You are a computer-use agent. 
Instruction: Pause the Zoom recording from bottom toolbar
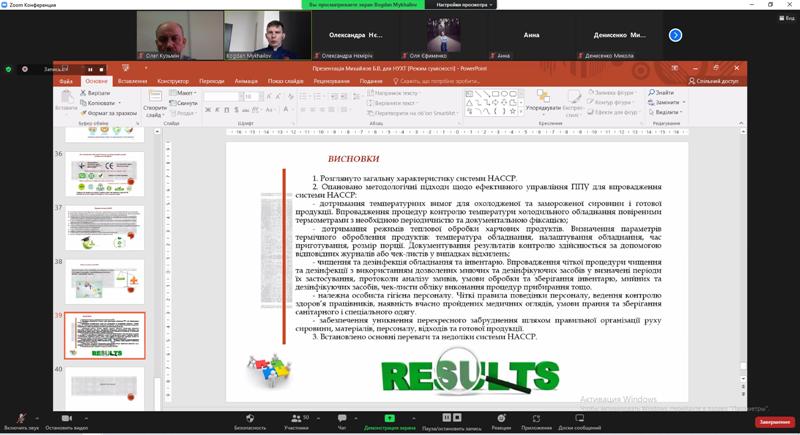(446, 417)
